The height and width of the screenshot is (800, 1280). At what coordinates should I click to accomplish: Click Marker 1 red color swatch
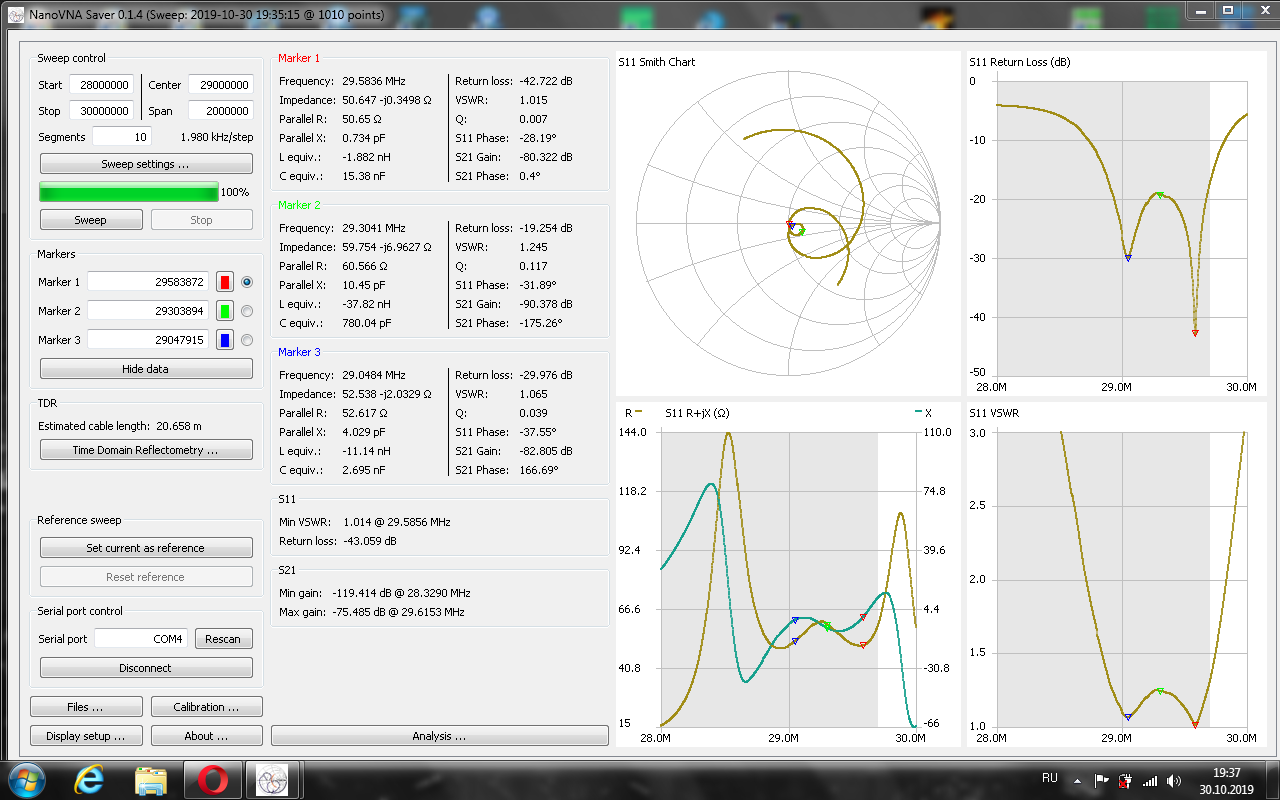coord(225,282)
